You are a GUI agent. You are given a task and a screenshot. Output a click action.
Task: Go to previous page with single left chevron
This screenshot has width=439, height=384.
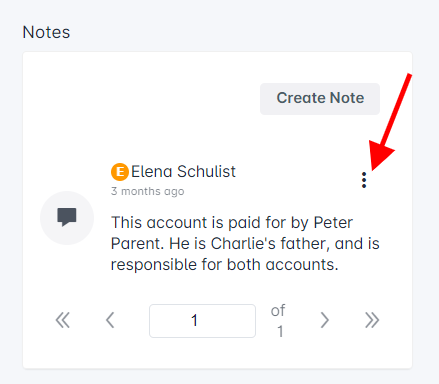(110, 320)
